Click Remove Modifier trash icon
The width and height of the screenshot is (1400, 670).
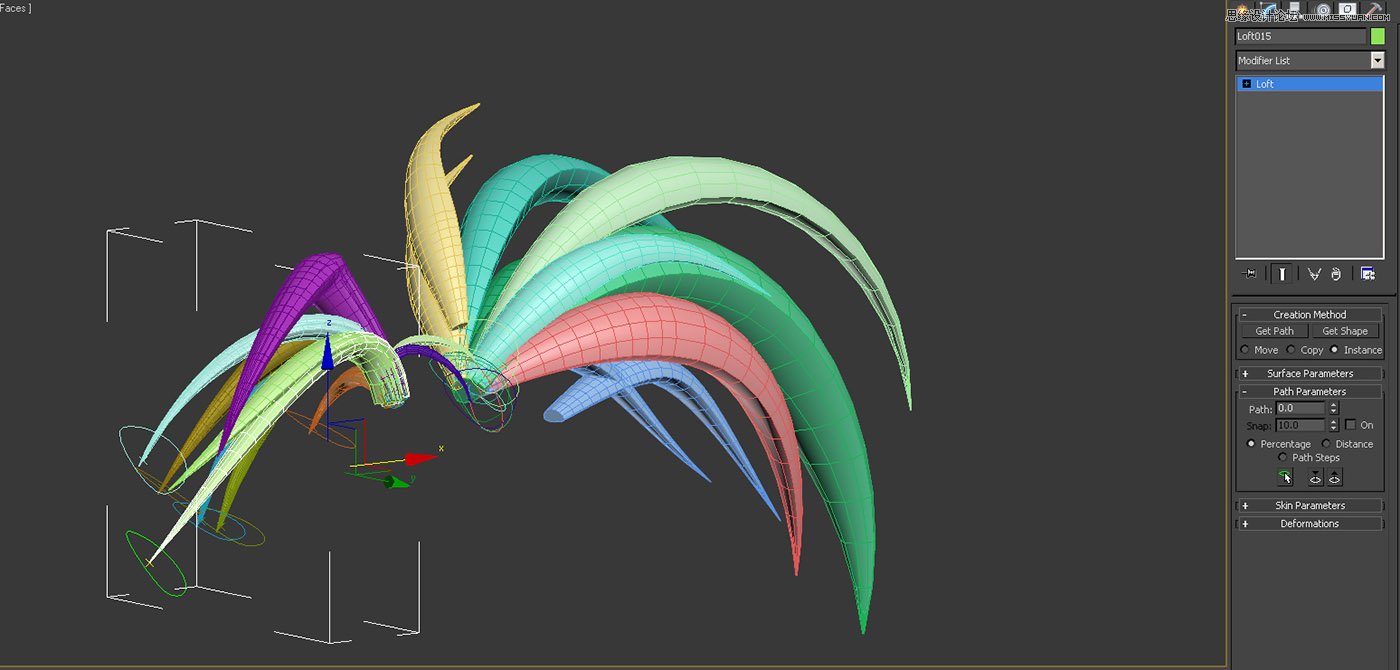pos(1336,273)
